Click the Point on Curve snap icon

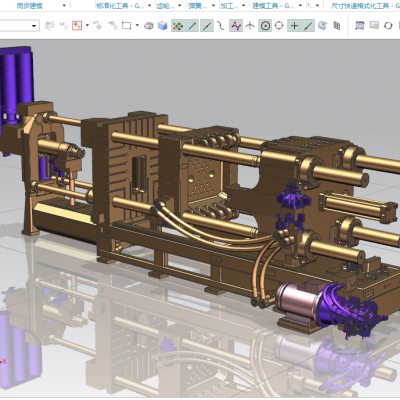pyautogui.click(x=308, y=26)
